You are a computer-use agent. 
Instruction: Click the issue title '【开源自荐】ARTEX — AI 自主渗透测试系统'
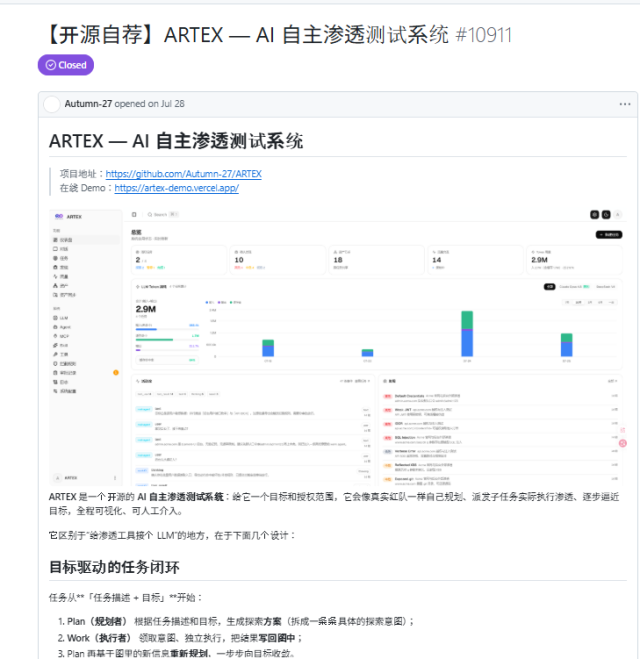[246, 34]
